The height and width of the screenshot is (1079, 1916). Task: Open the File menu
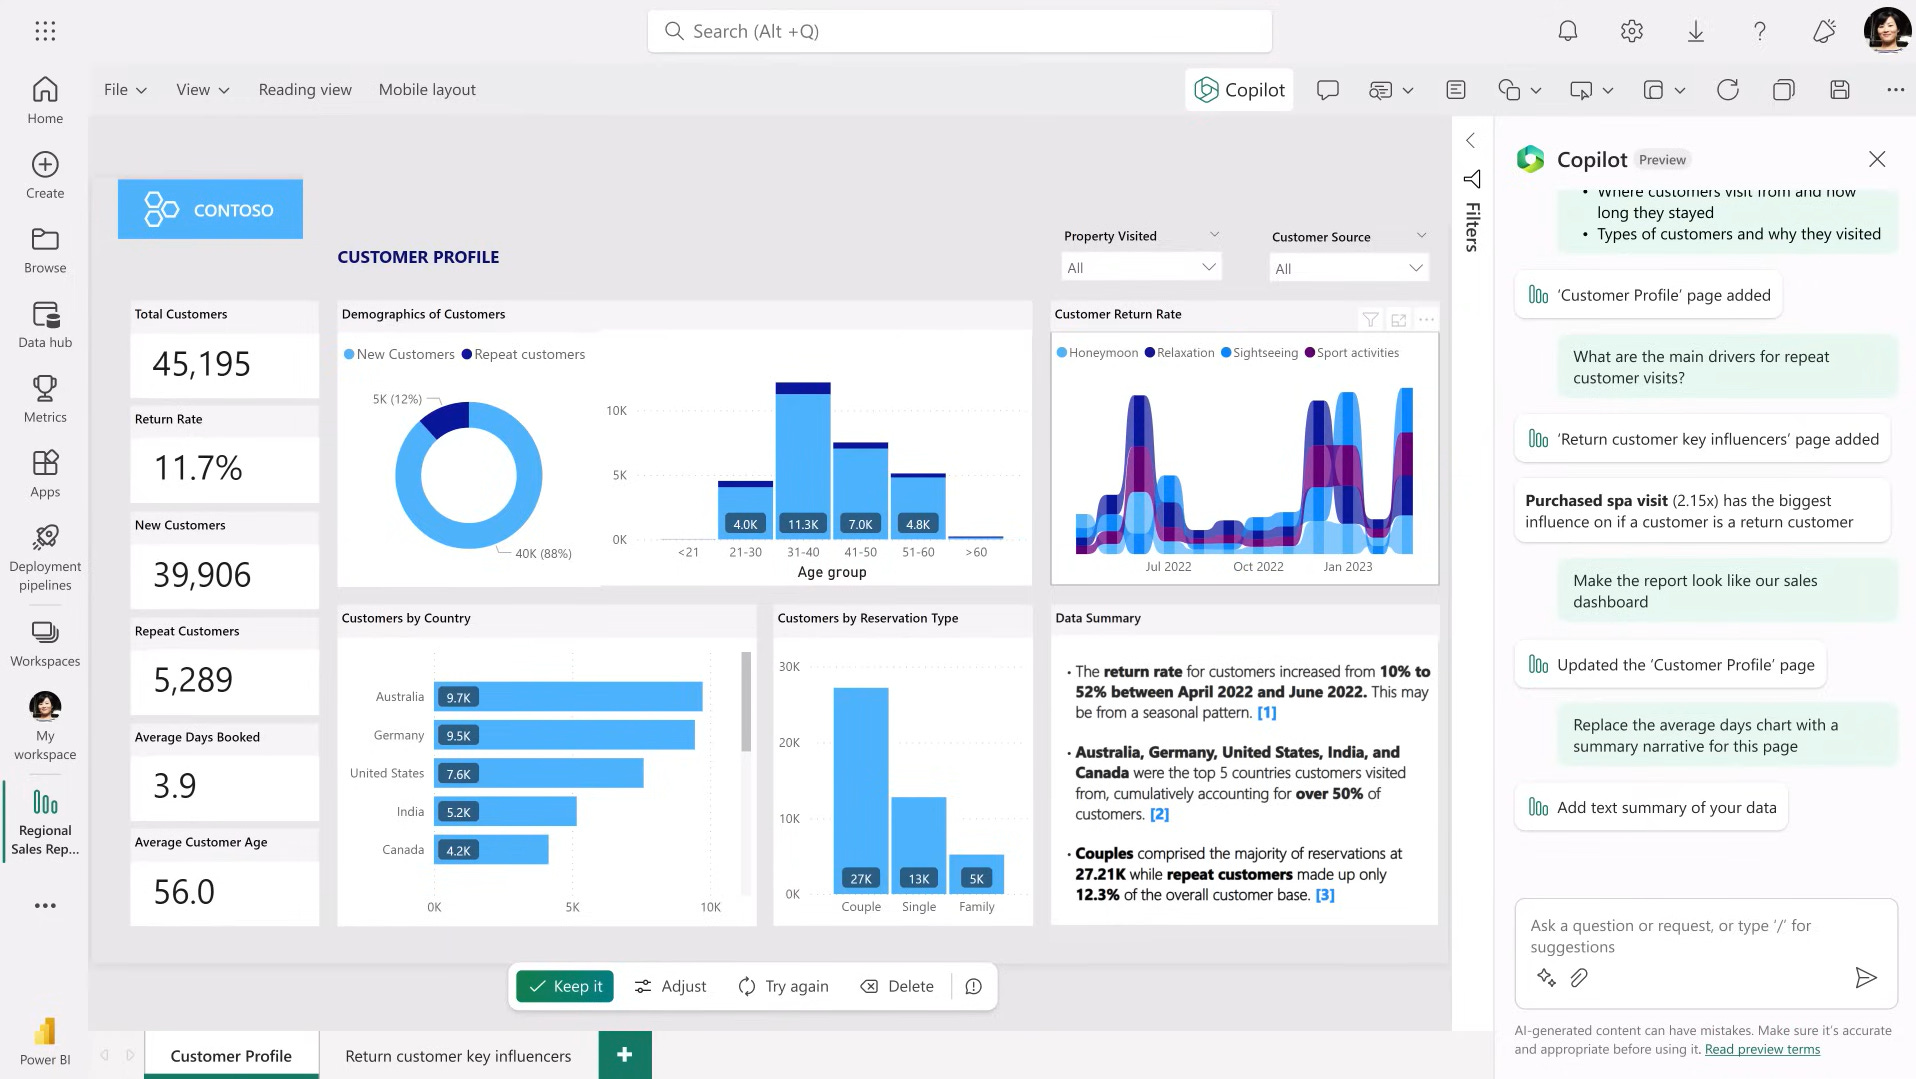point(125,90)
